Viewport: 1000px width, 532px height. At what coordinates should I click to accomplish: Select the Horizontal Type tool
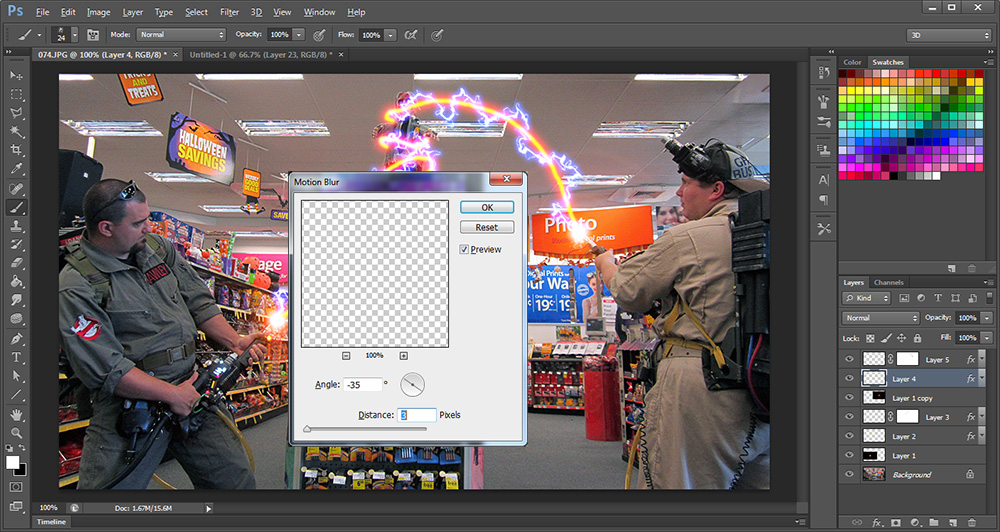pyautogui.click(x=17, y=357)
